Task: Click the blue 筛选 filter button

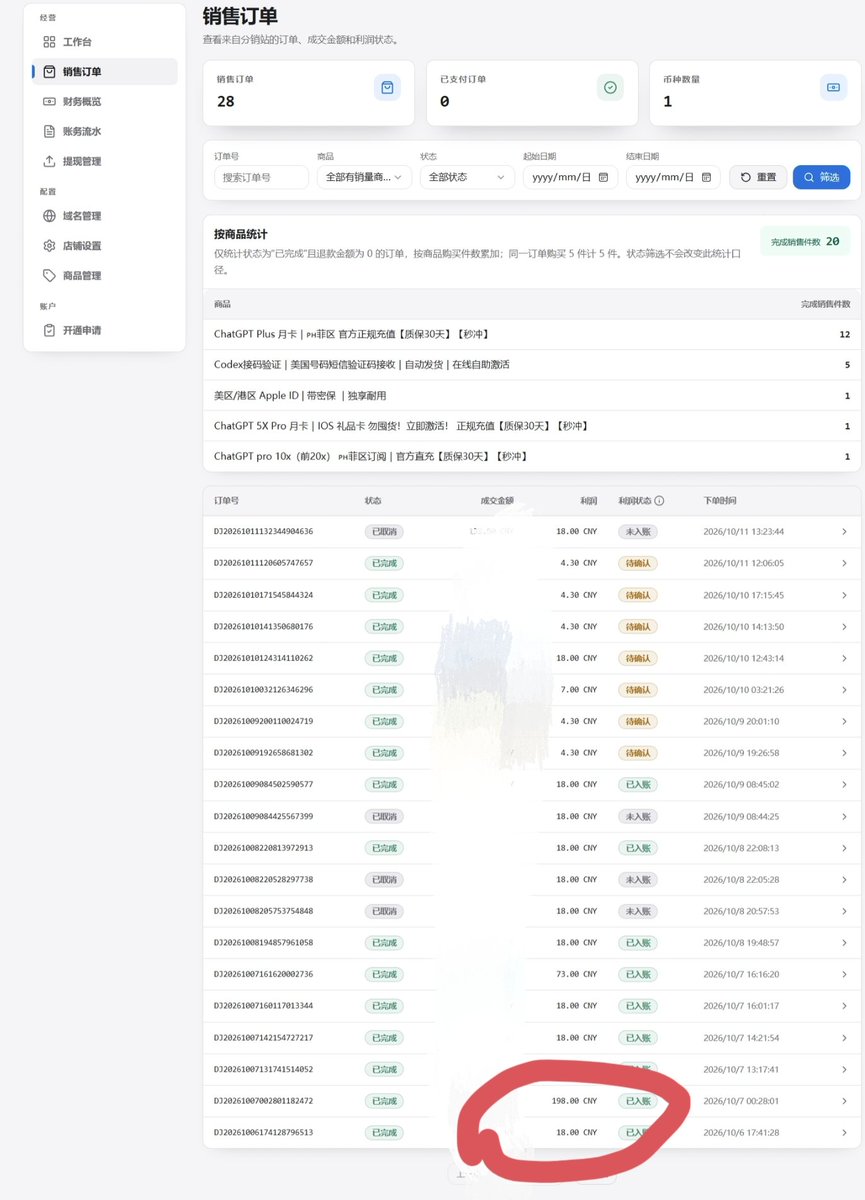Action: (x=822, y=177)
